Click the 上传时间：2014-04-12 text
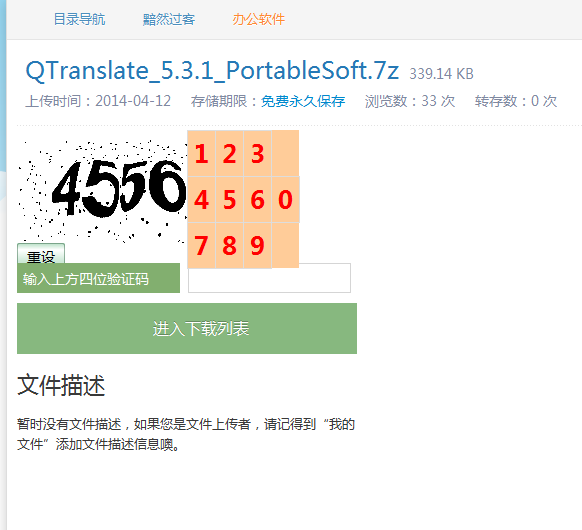The image size is (582, 530). [98, 101]
